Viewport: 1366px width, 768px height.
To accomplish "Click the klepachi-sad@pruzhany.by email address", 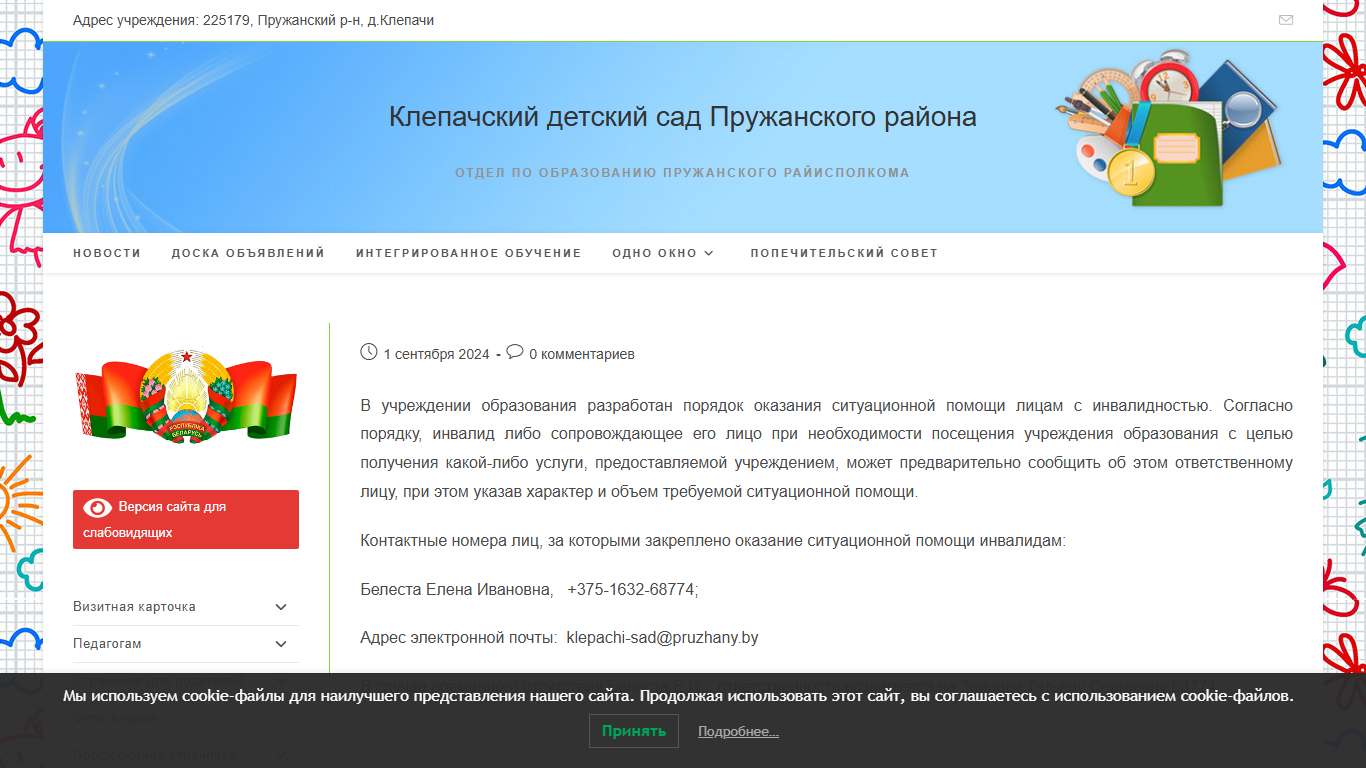I will [663, 637].
